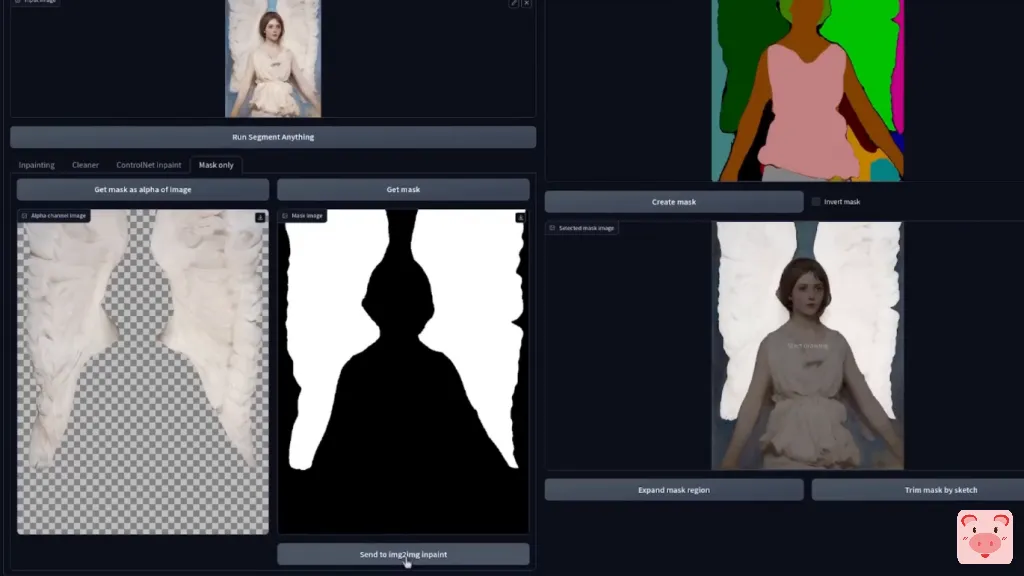Click the angel input image thumbnail

point(273,58)
